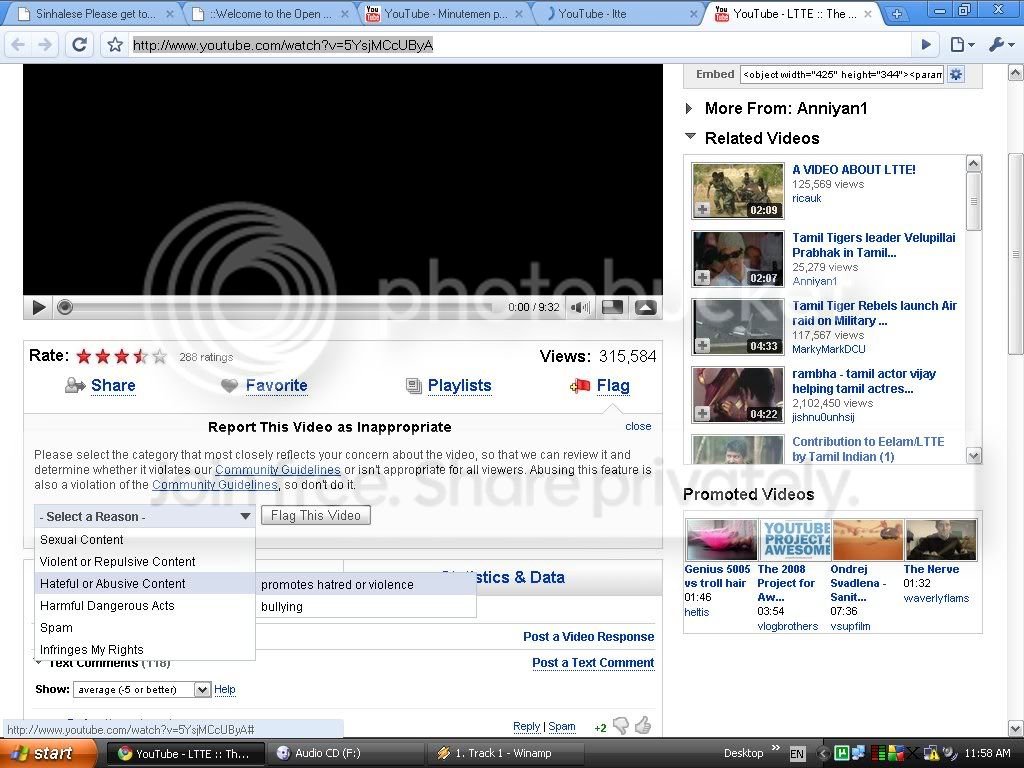The image size is (1024, 768).
Task: Open the wrench settings menu
Action: [x=1001, y=44]
